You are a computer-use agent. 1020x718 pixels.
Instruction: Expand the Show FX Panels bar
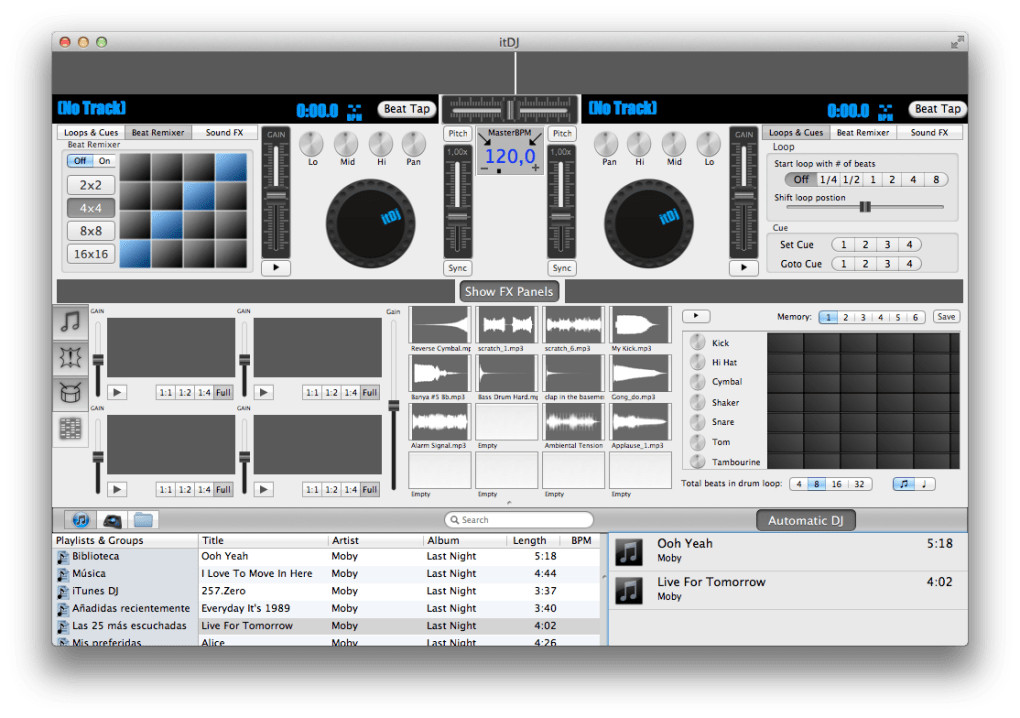coord(509,292)
